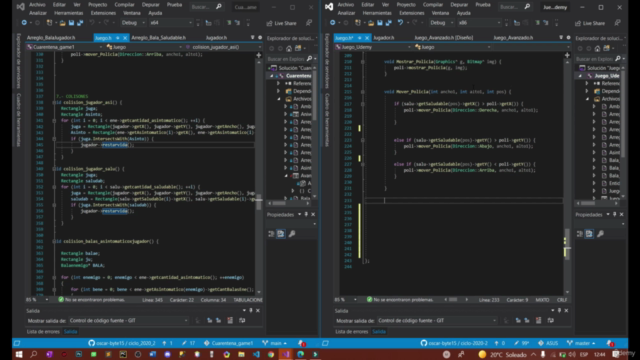Click wrench Property Pages icon in right Propiedades
The width and height of the screenshot is (640, 360).
pyautogui.click(x=600, y=234)
